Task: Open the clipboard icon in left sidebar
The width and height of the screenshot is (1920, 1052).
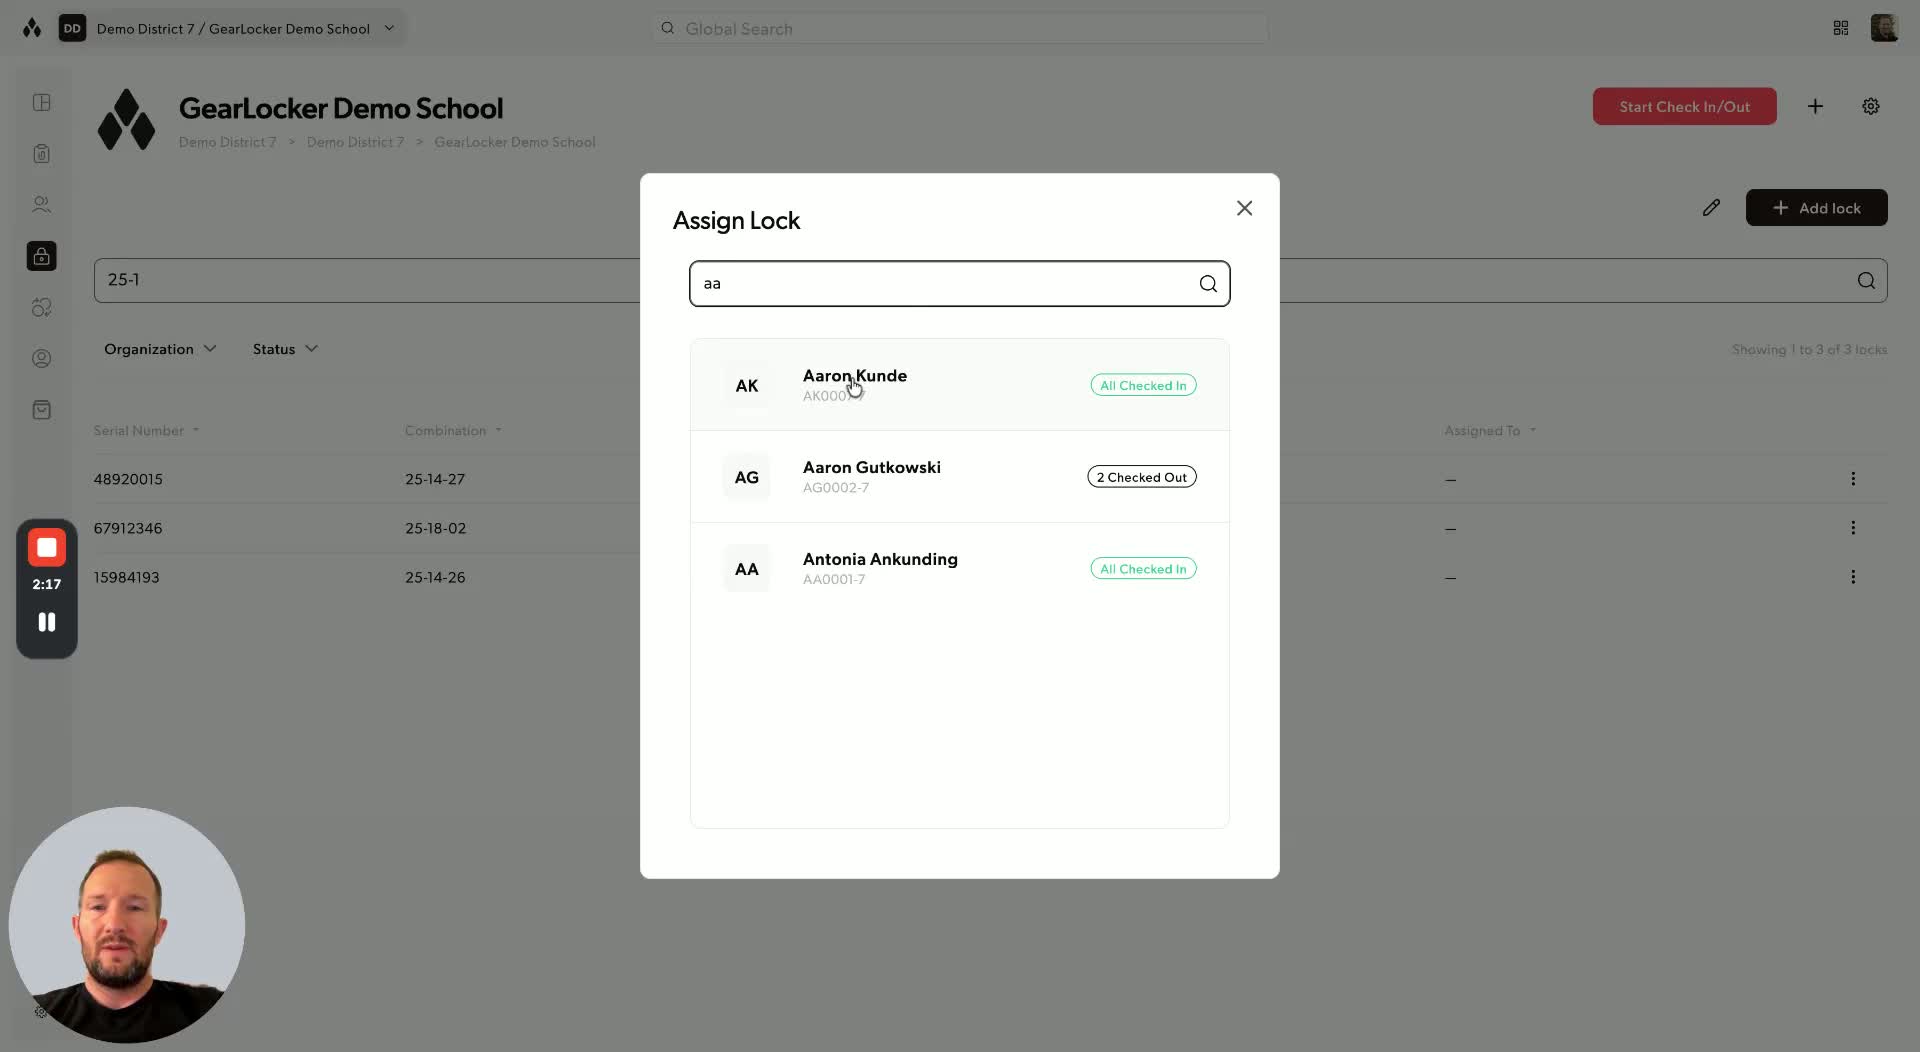Action: [42, 154]
